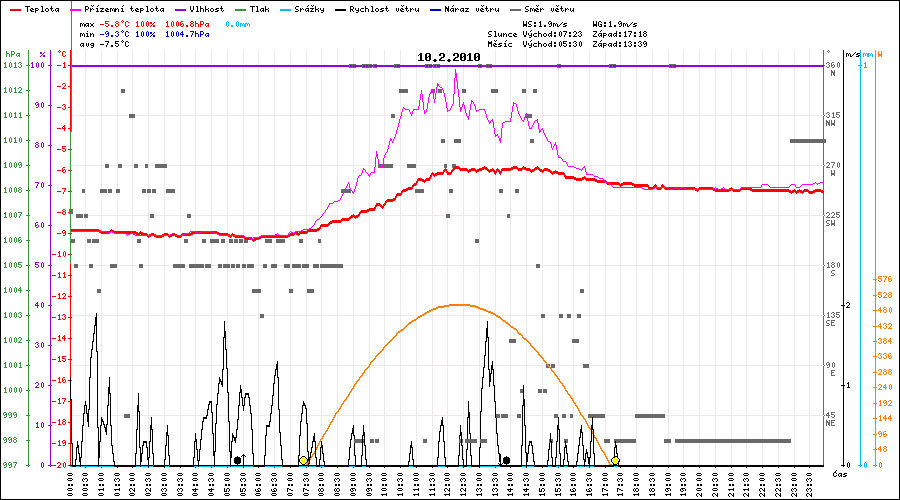The image size is (900, 500).
Task: Click the yellow sunrise marker at 07:30
Action: point(303,460)
